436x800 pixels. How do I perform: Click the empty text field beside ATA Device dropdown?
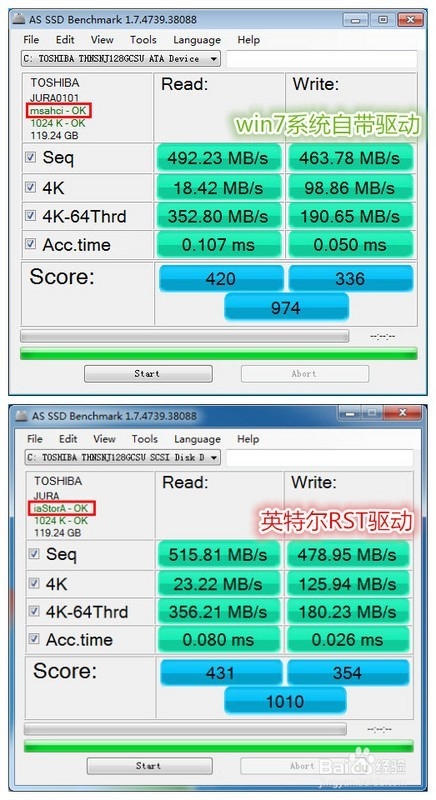321,59
